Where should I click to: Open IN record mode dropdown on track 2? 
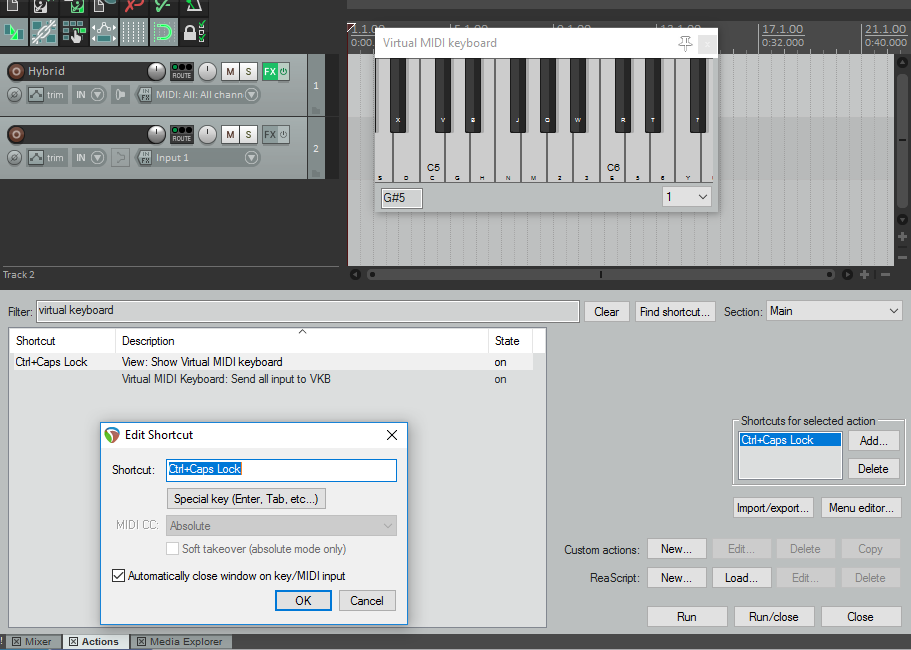[x=89, y=157]
